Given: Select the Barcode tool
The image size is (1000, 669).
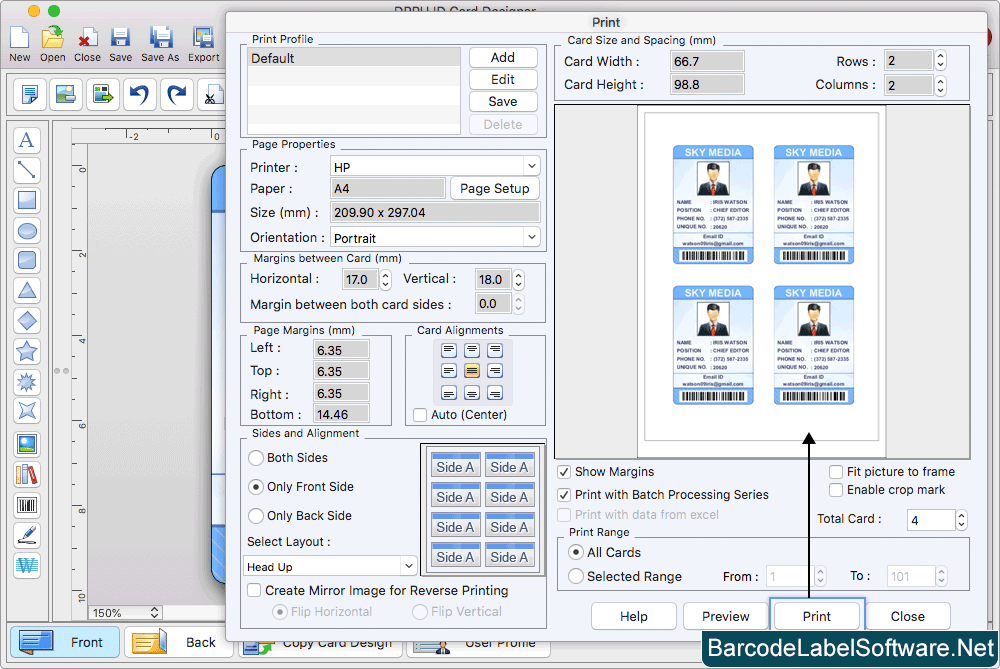Looking at the screenshot, I should 27,505.
